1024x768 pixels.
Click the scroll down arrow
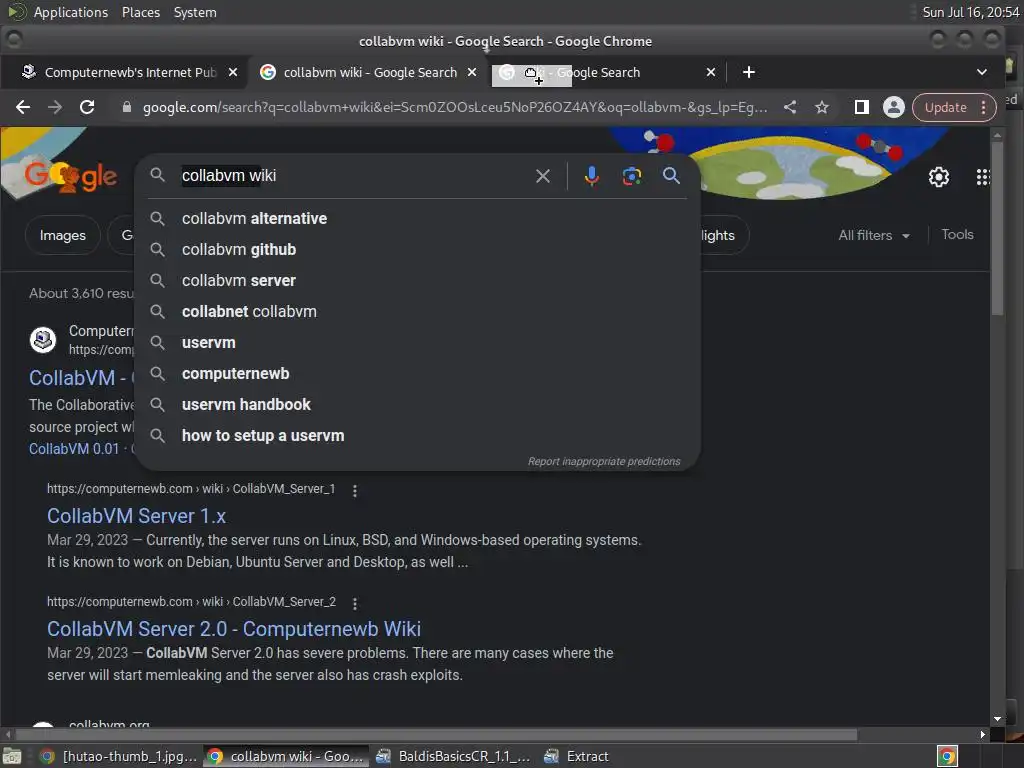click(x=997, y=719)
